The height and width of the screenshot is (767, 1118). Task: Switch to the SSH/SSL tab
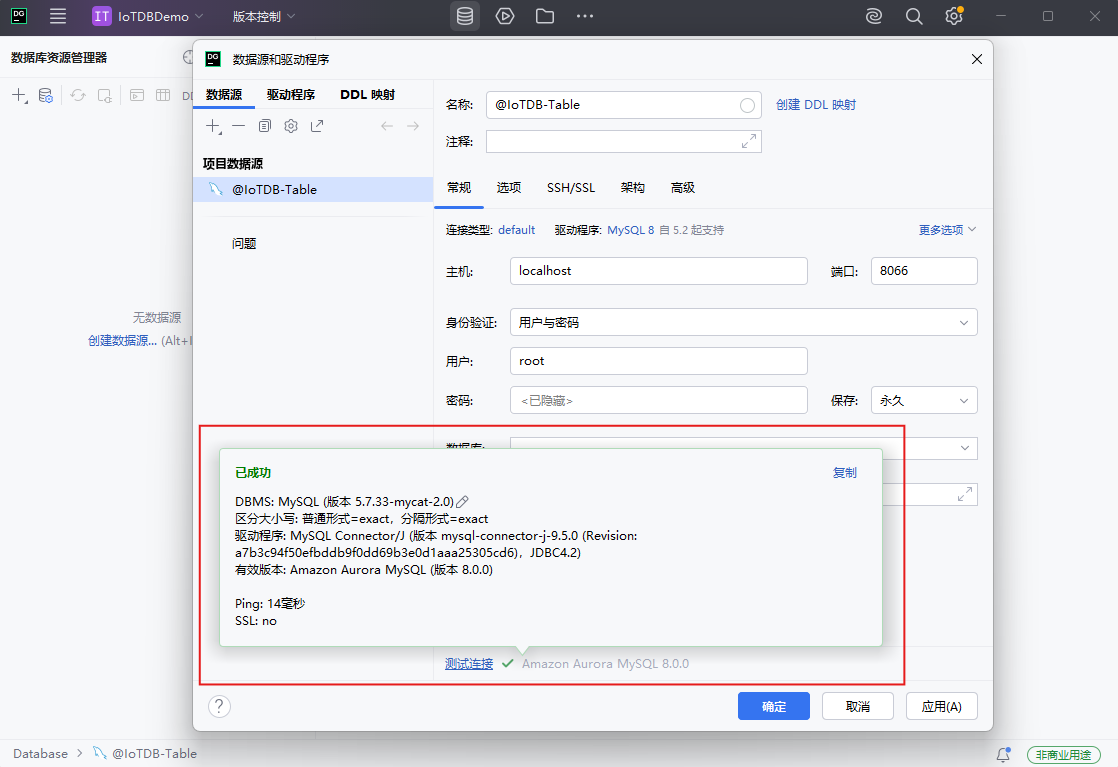coord(571,187)
